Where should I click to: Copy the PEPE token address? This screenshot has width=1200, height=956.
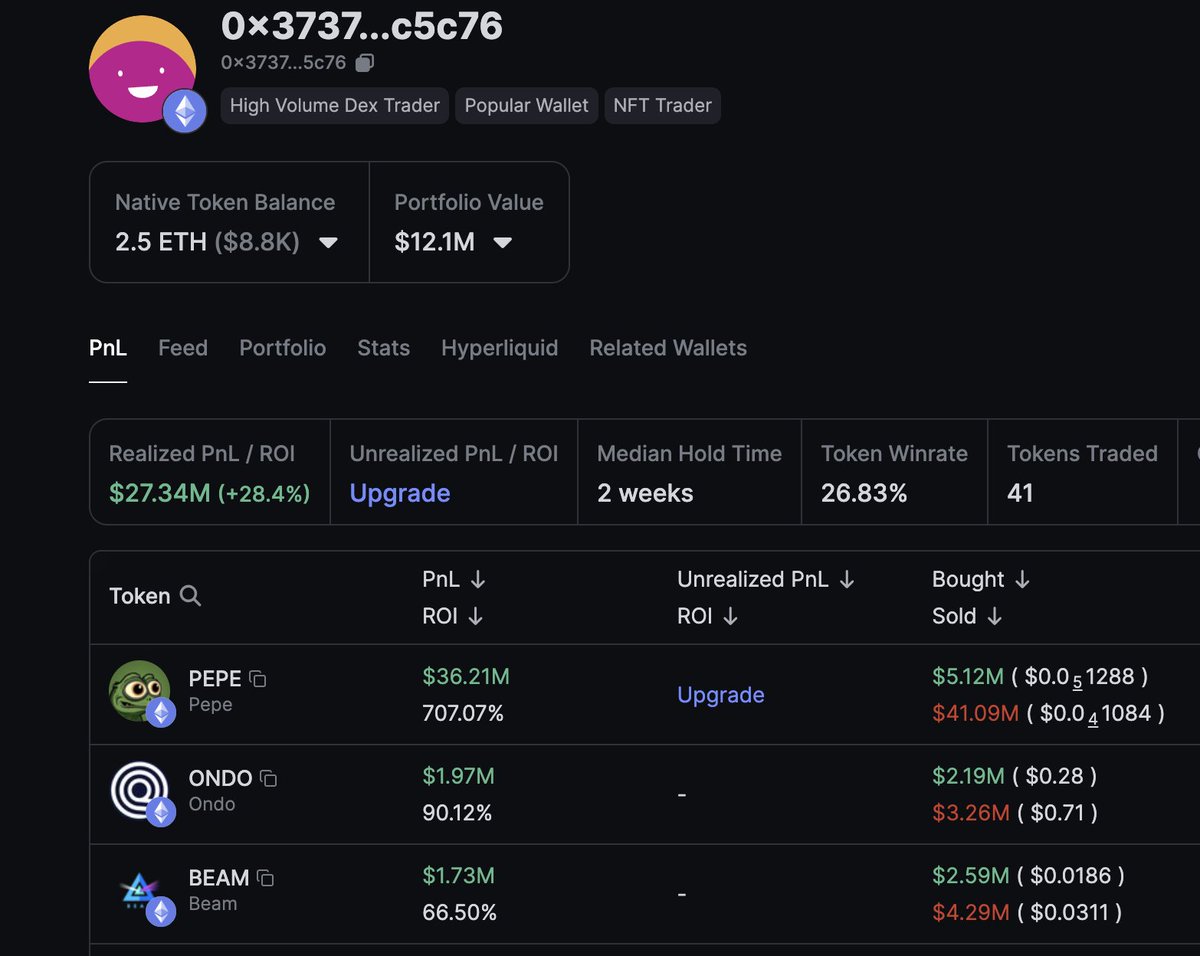tap(258, 679)
